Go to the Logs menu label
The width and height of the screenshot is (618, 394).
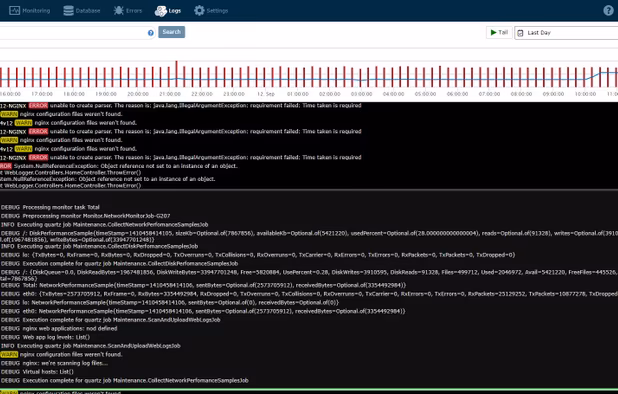(x=175, y=11)
